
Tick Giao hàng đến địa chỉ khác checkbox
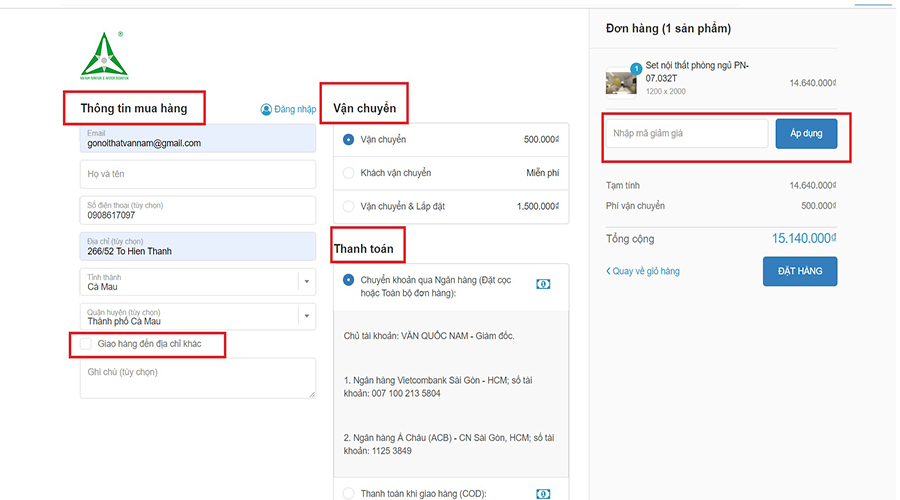[x=86, y=345]
